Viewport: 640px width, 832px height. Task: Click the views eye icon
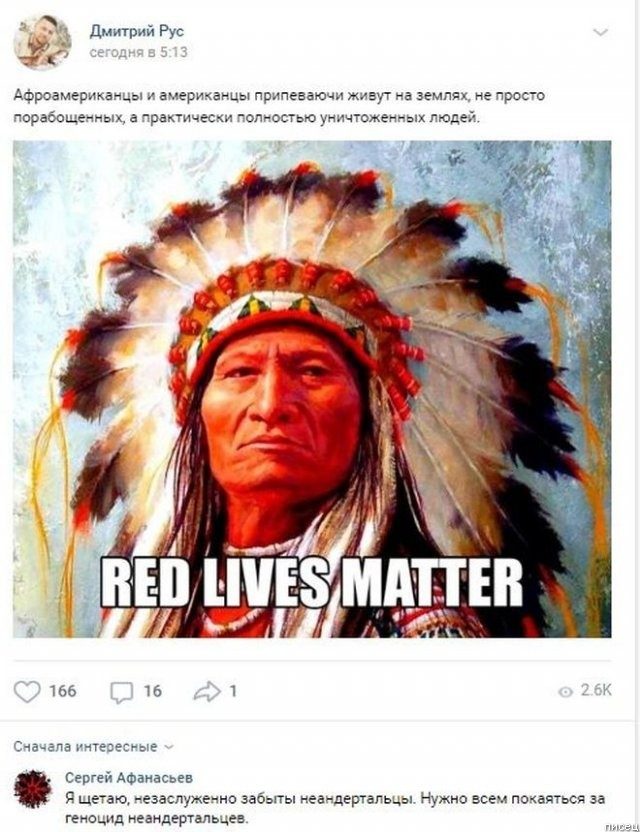(566, 692)
